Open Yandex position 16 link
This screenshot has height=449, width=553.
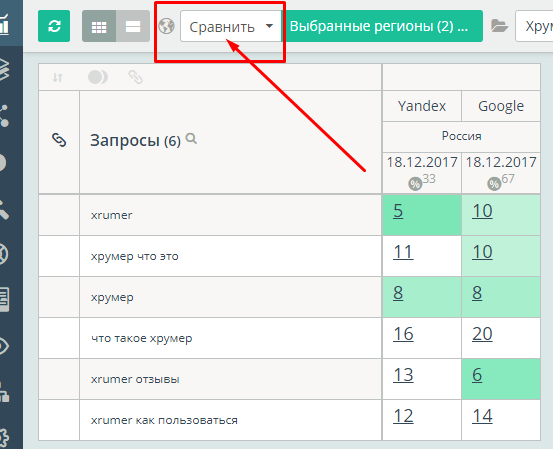tap(403, 334)
